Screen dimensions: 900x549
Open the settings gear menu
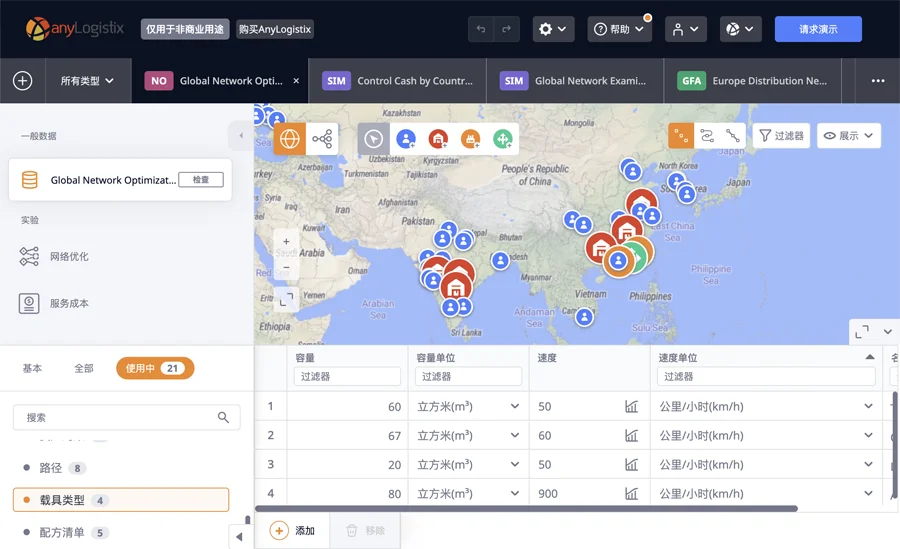553,29
